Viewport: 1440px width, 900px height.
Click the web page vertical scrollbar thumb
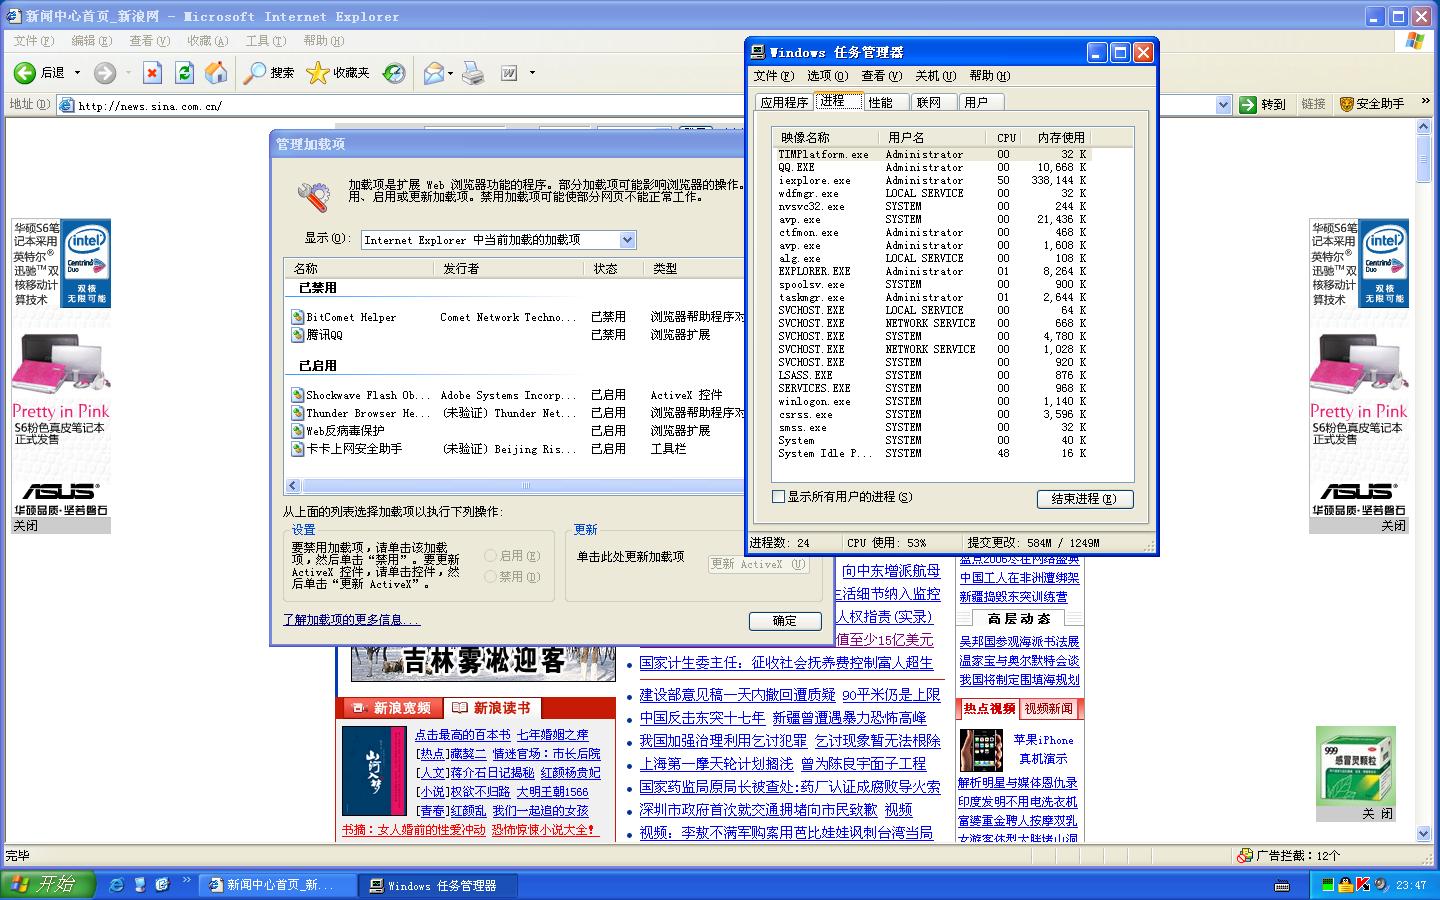pyautogui.click(x=1424, y=157)
